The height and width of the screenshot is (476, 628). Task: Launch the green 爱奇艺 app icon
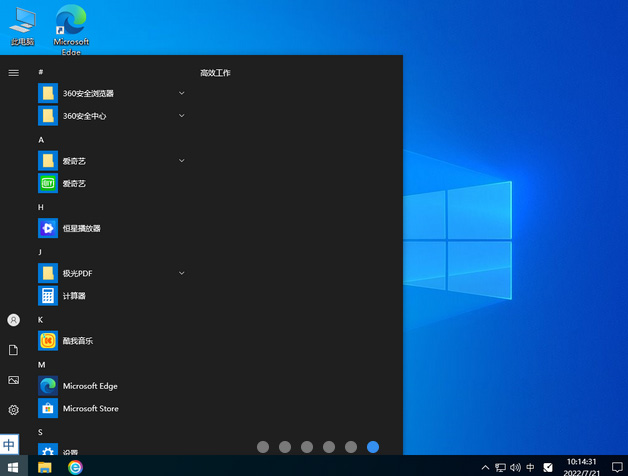(x=48, y=183)
